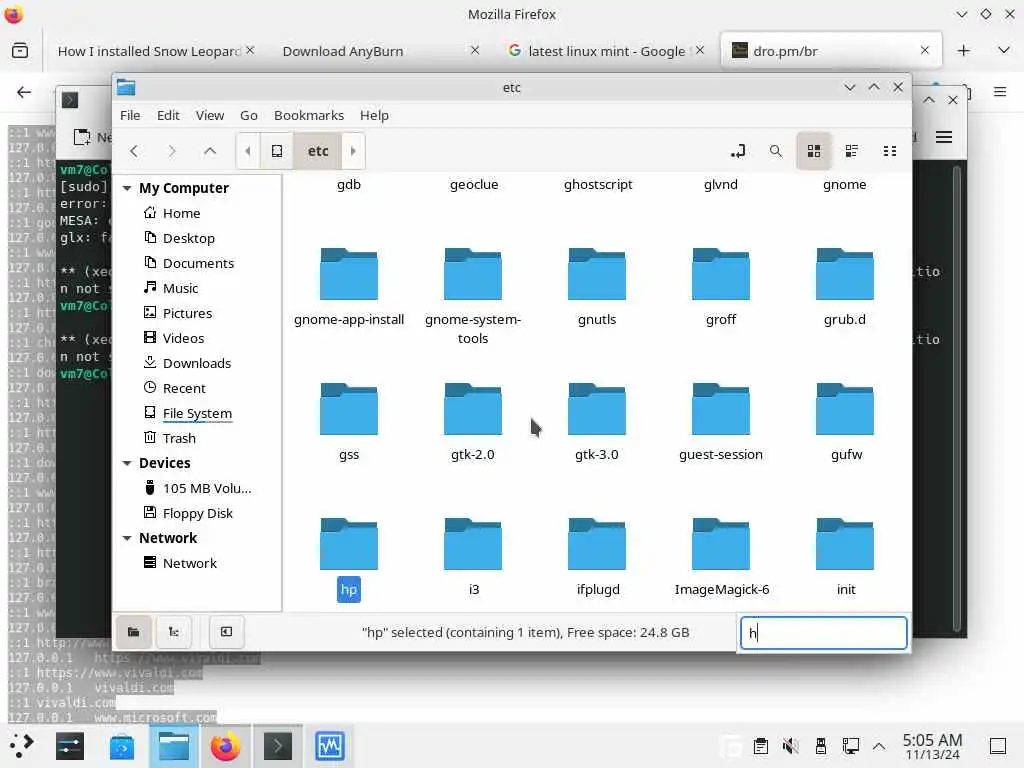Open 105 MB Volume device
1024x768 pixels.
click(x=206, y=488)
